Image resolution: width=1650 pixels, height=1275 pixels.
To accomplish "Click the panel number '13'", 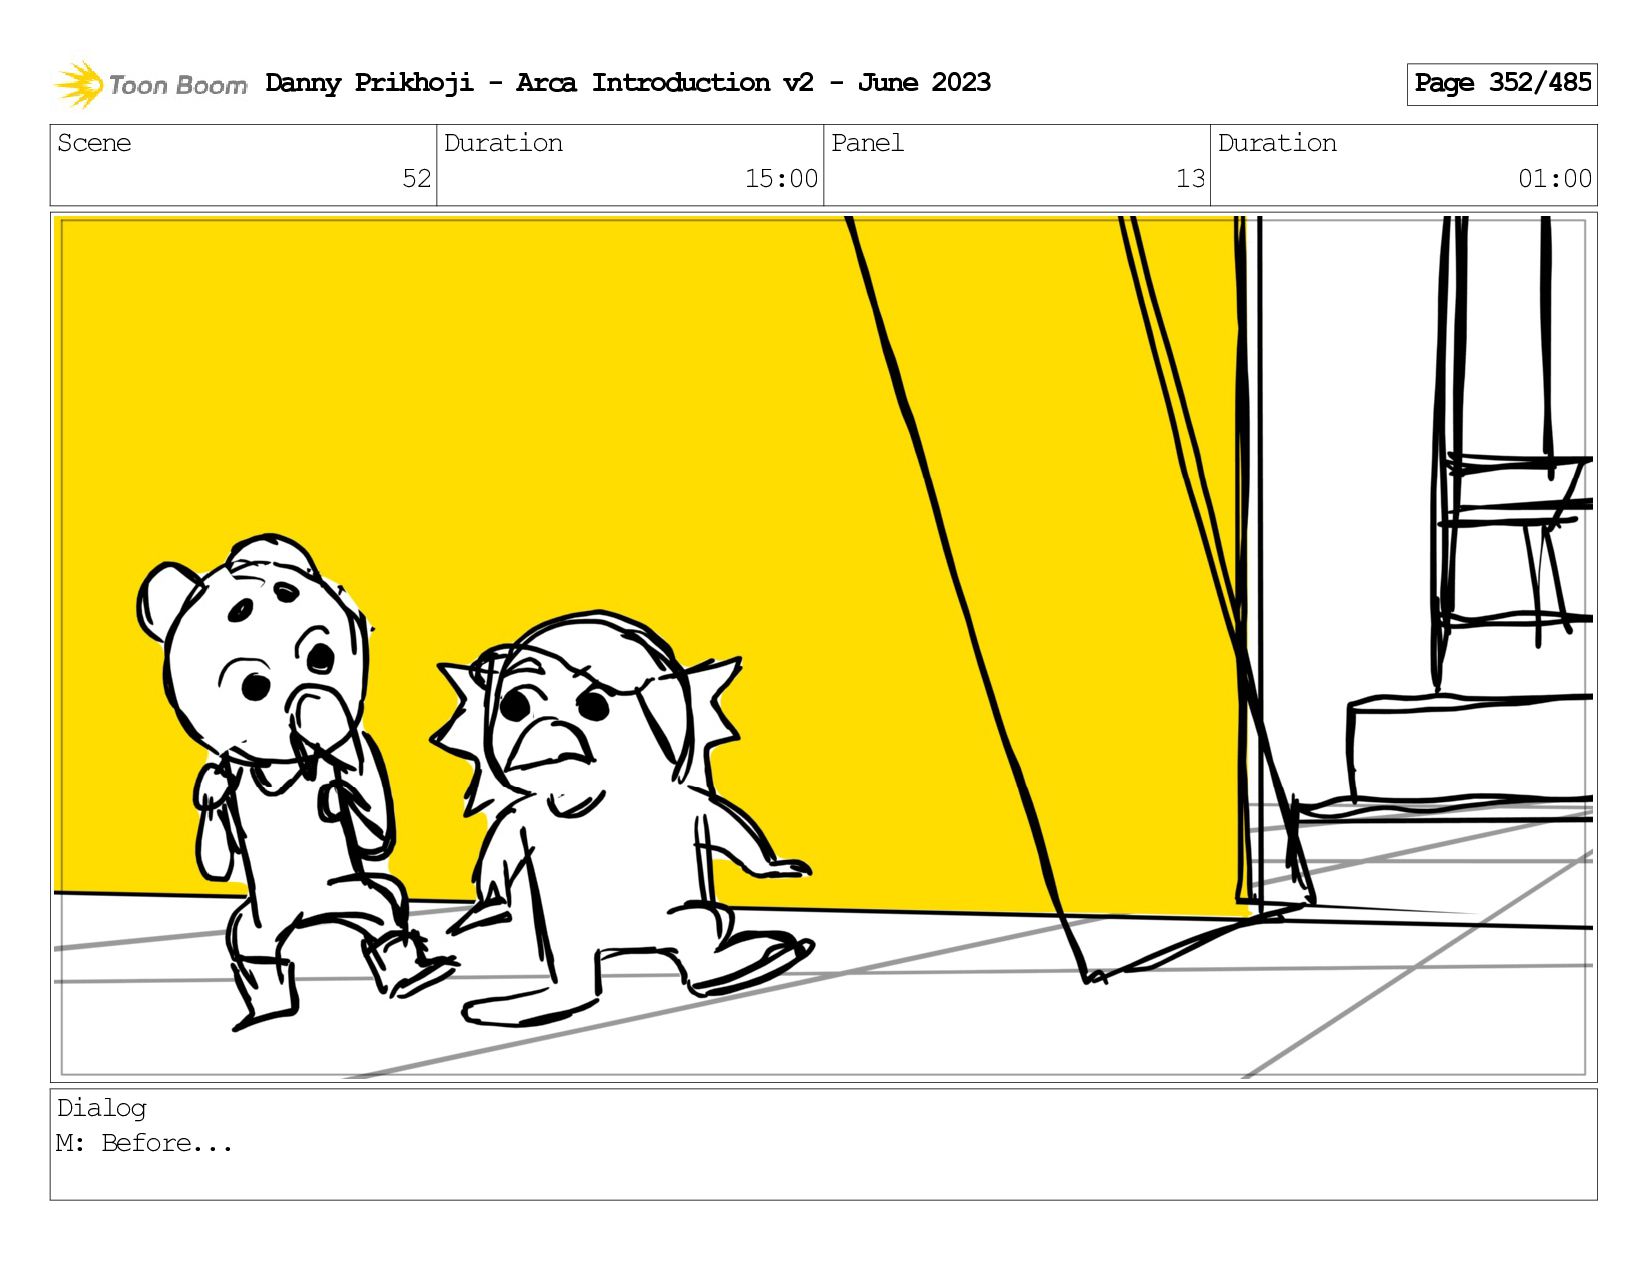I will coord(1190,179).
